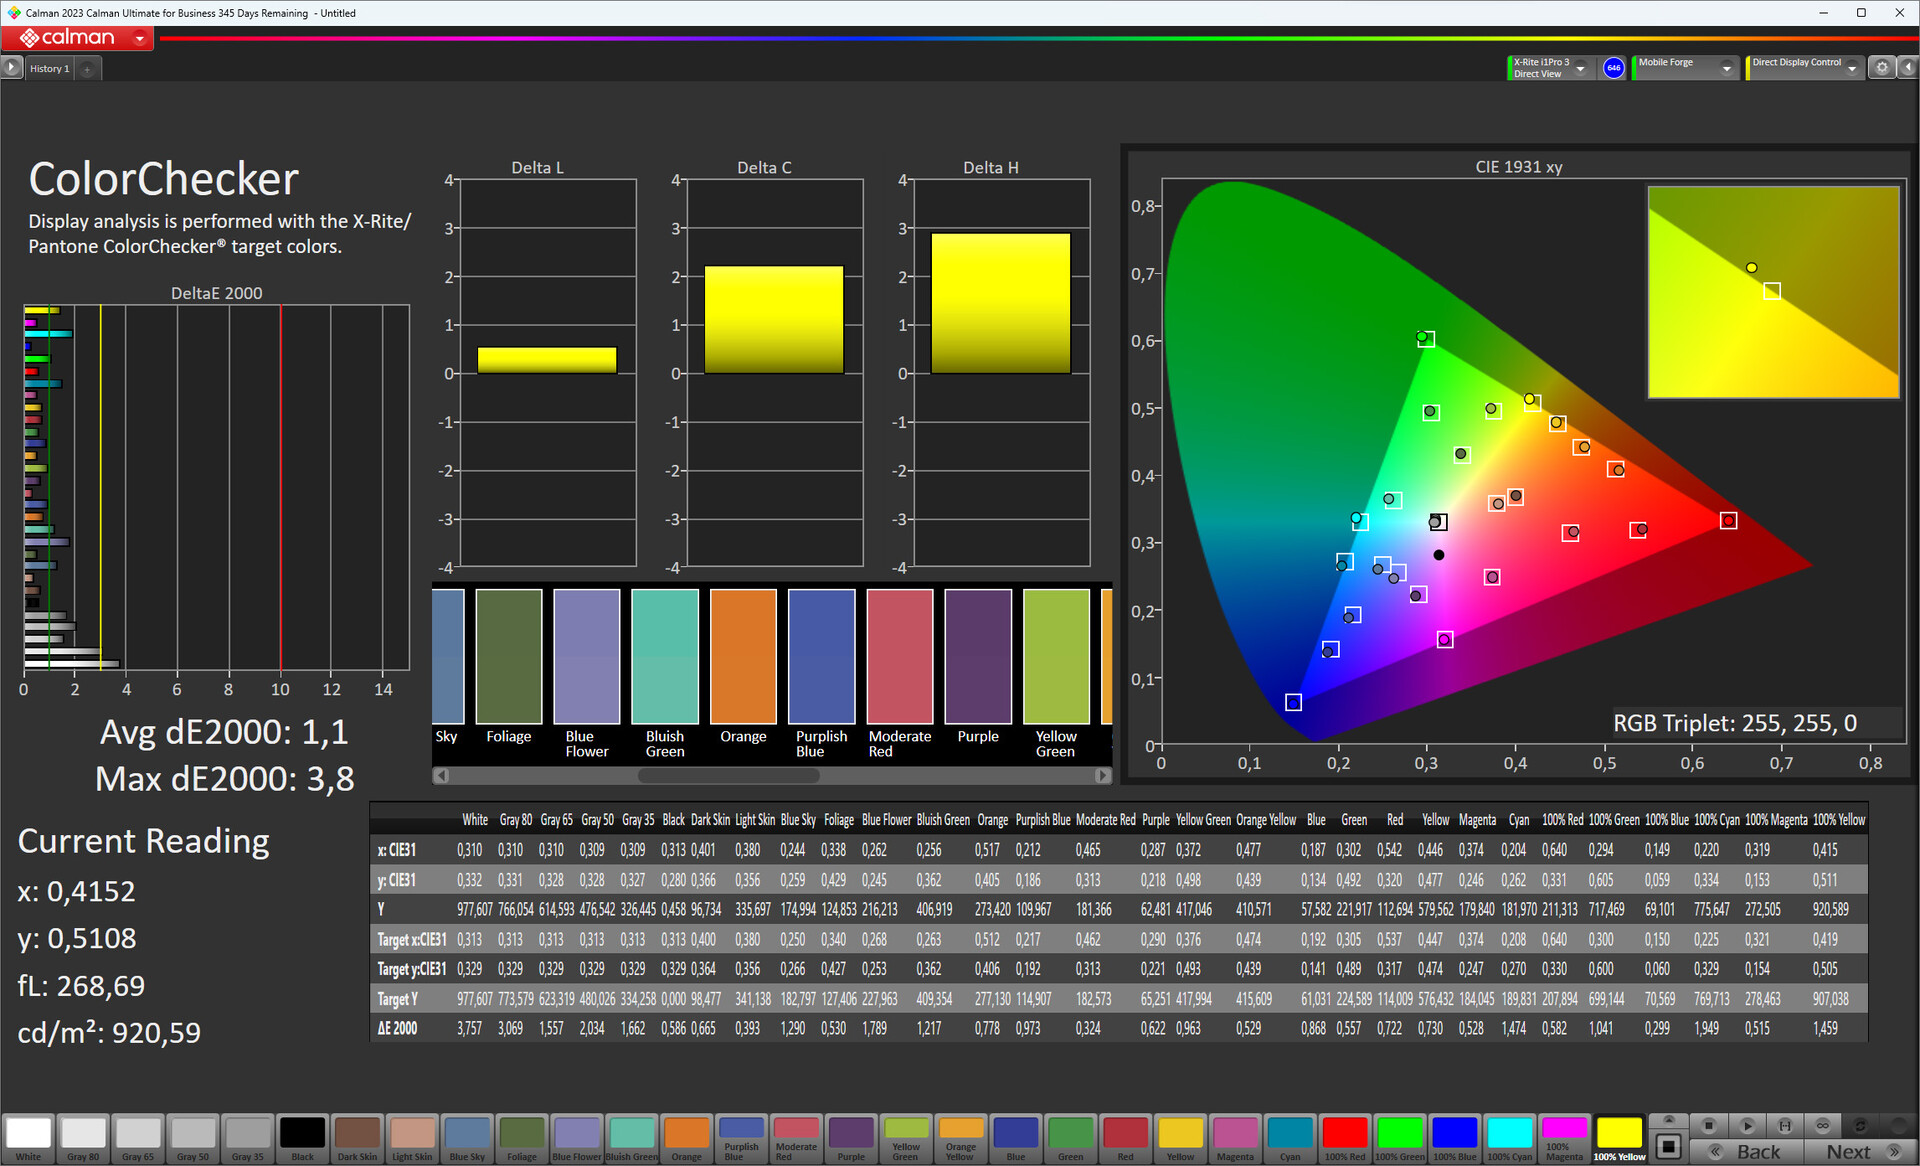Collapse right panel with left-arrow button
This screenshot has height=1166, width=1920.
[1907, 68]
